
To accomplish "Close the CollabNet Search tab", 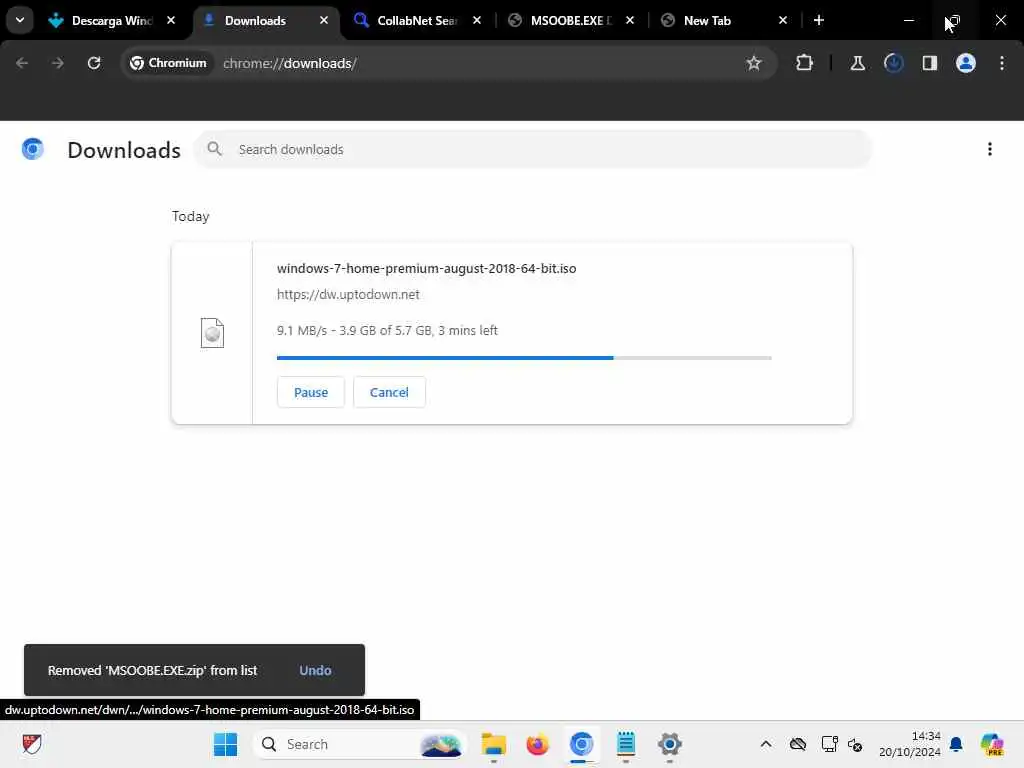I will 477,20.
